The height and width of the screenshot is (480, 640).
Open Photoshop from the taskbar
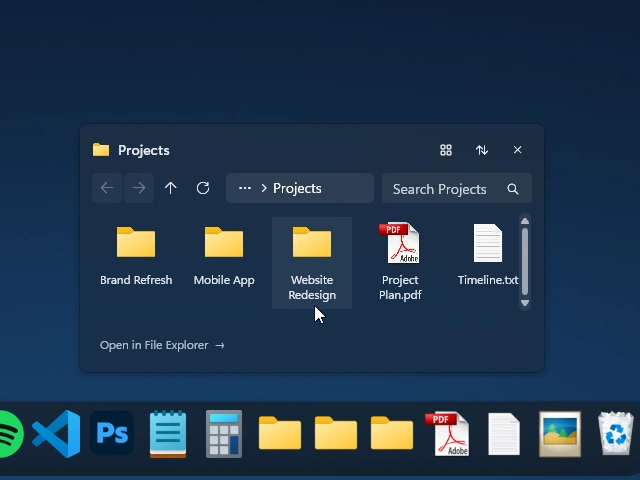coord(112,433)
